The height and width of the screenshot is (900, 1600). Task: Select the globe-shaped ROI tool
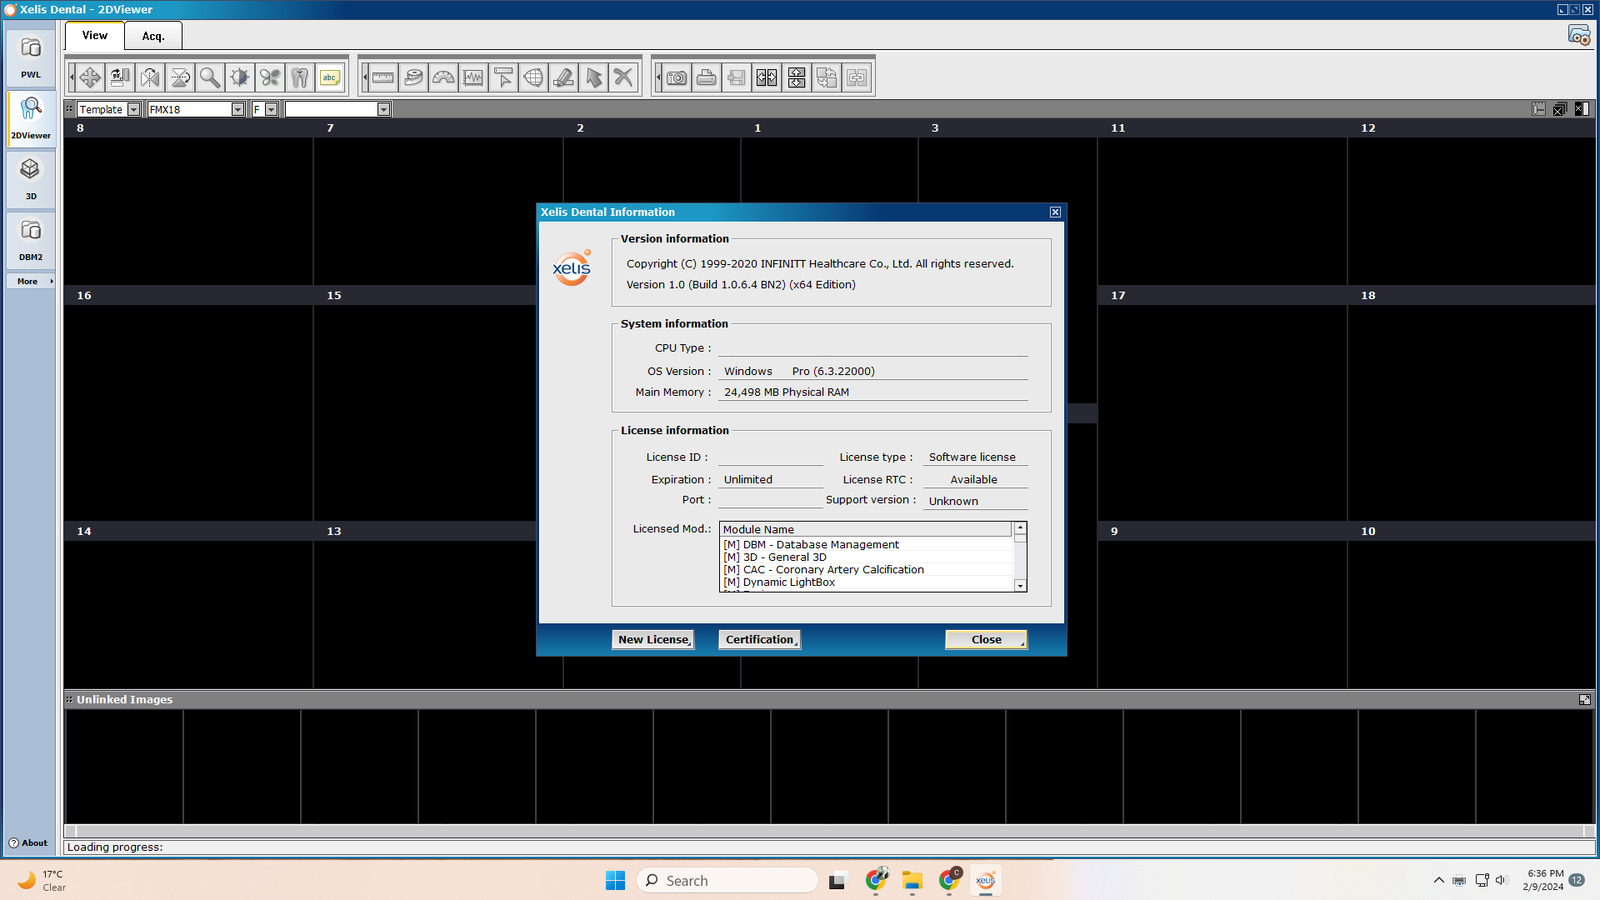533,77
